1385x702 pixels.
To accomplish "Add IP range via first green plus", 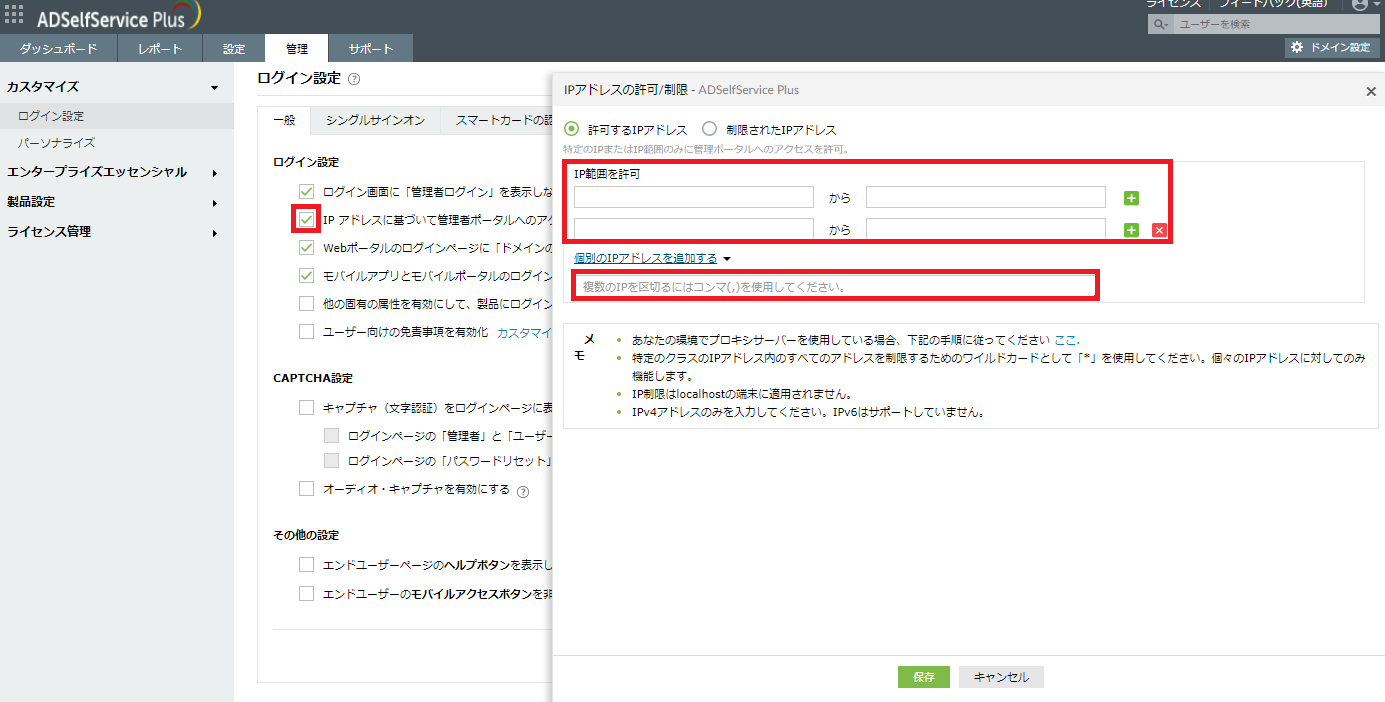I will [x=1131, y=198].
